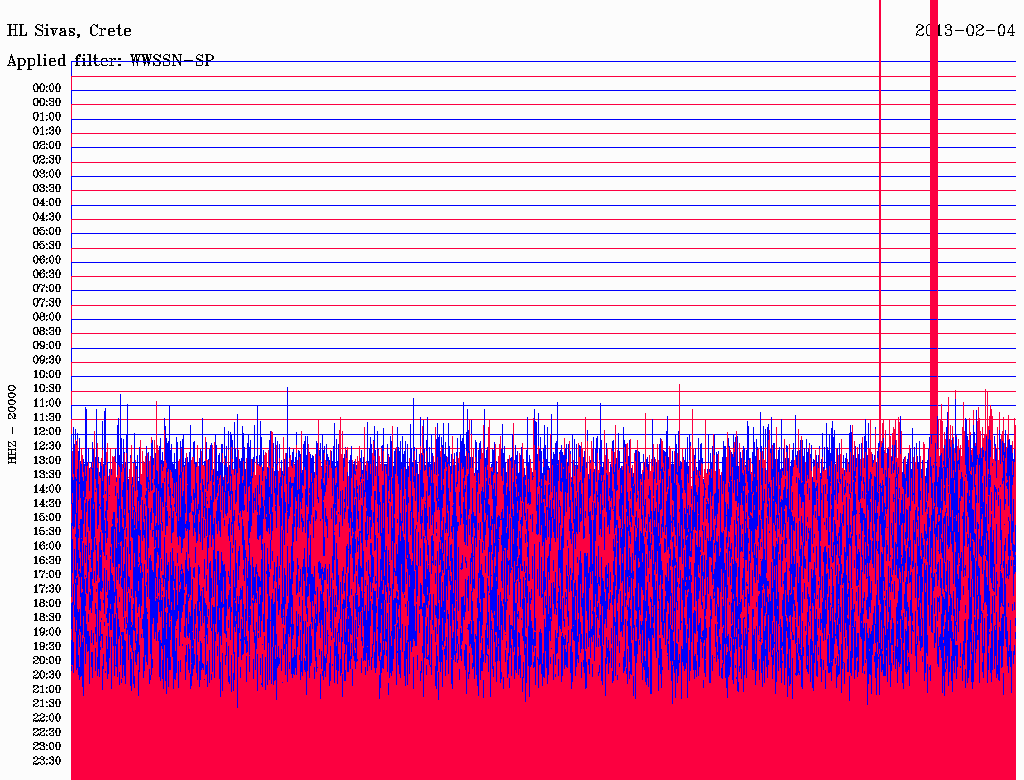Click the thick red vertical spike band
This screenshot has width=1024, height=780.
point(934,216)
